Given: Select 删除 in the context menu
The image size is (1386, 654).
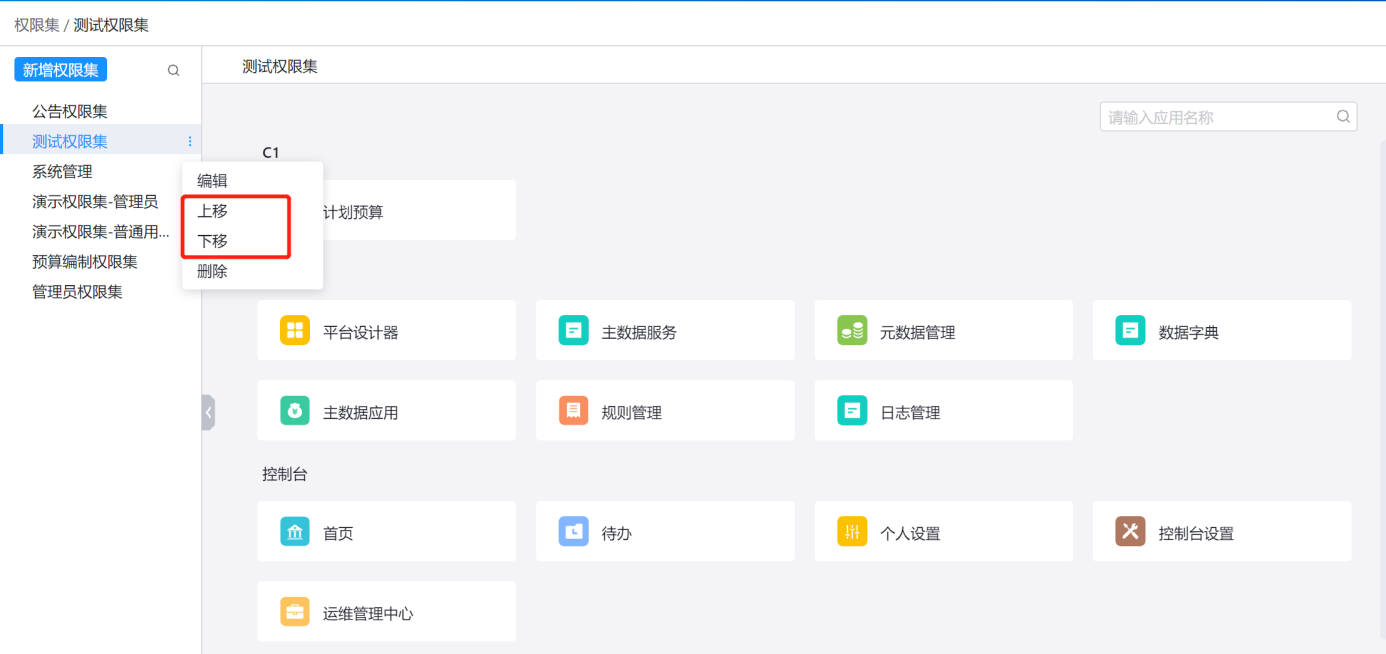Looking at the screenshot, I should click(212, 271).
